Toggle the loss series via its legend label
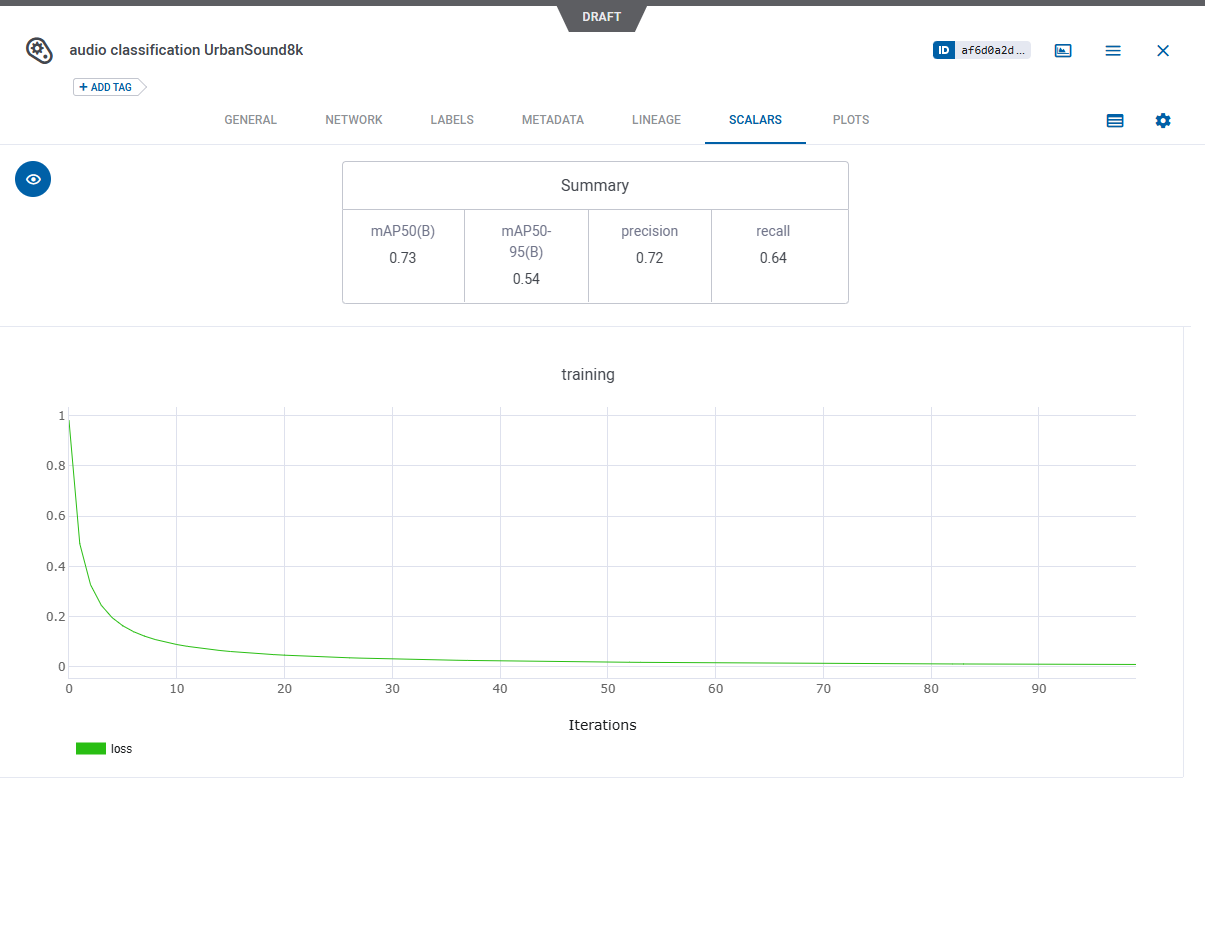The image size is (1205, 928). pyautogui.click(x=121, y=748)
